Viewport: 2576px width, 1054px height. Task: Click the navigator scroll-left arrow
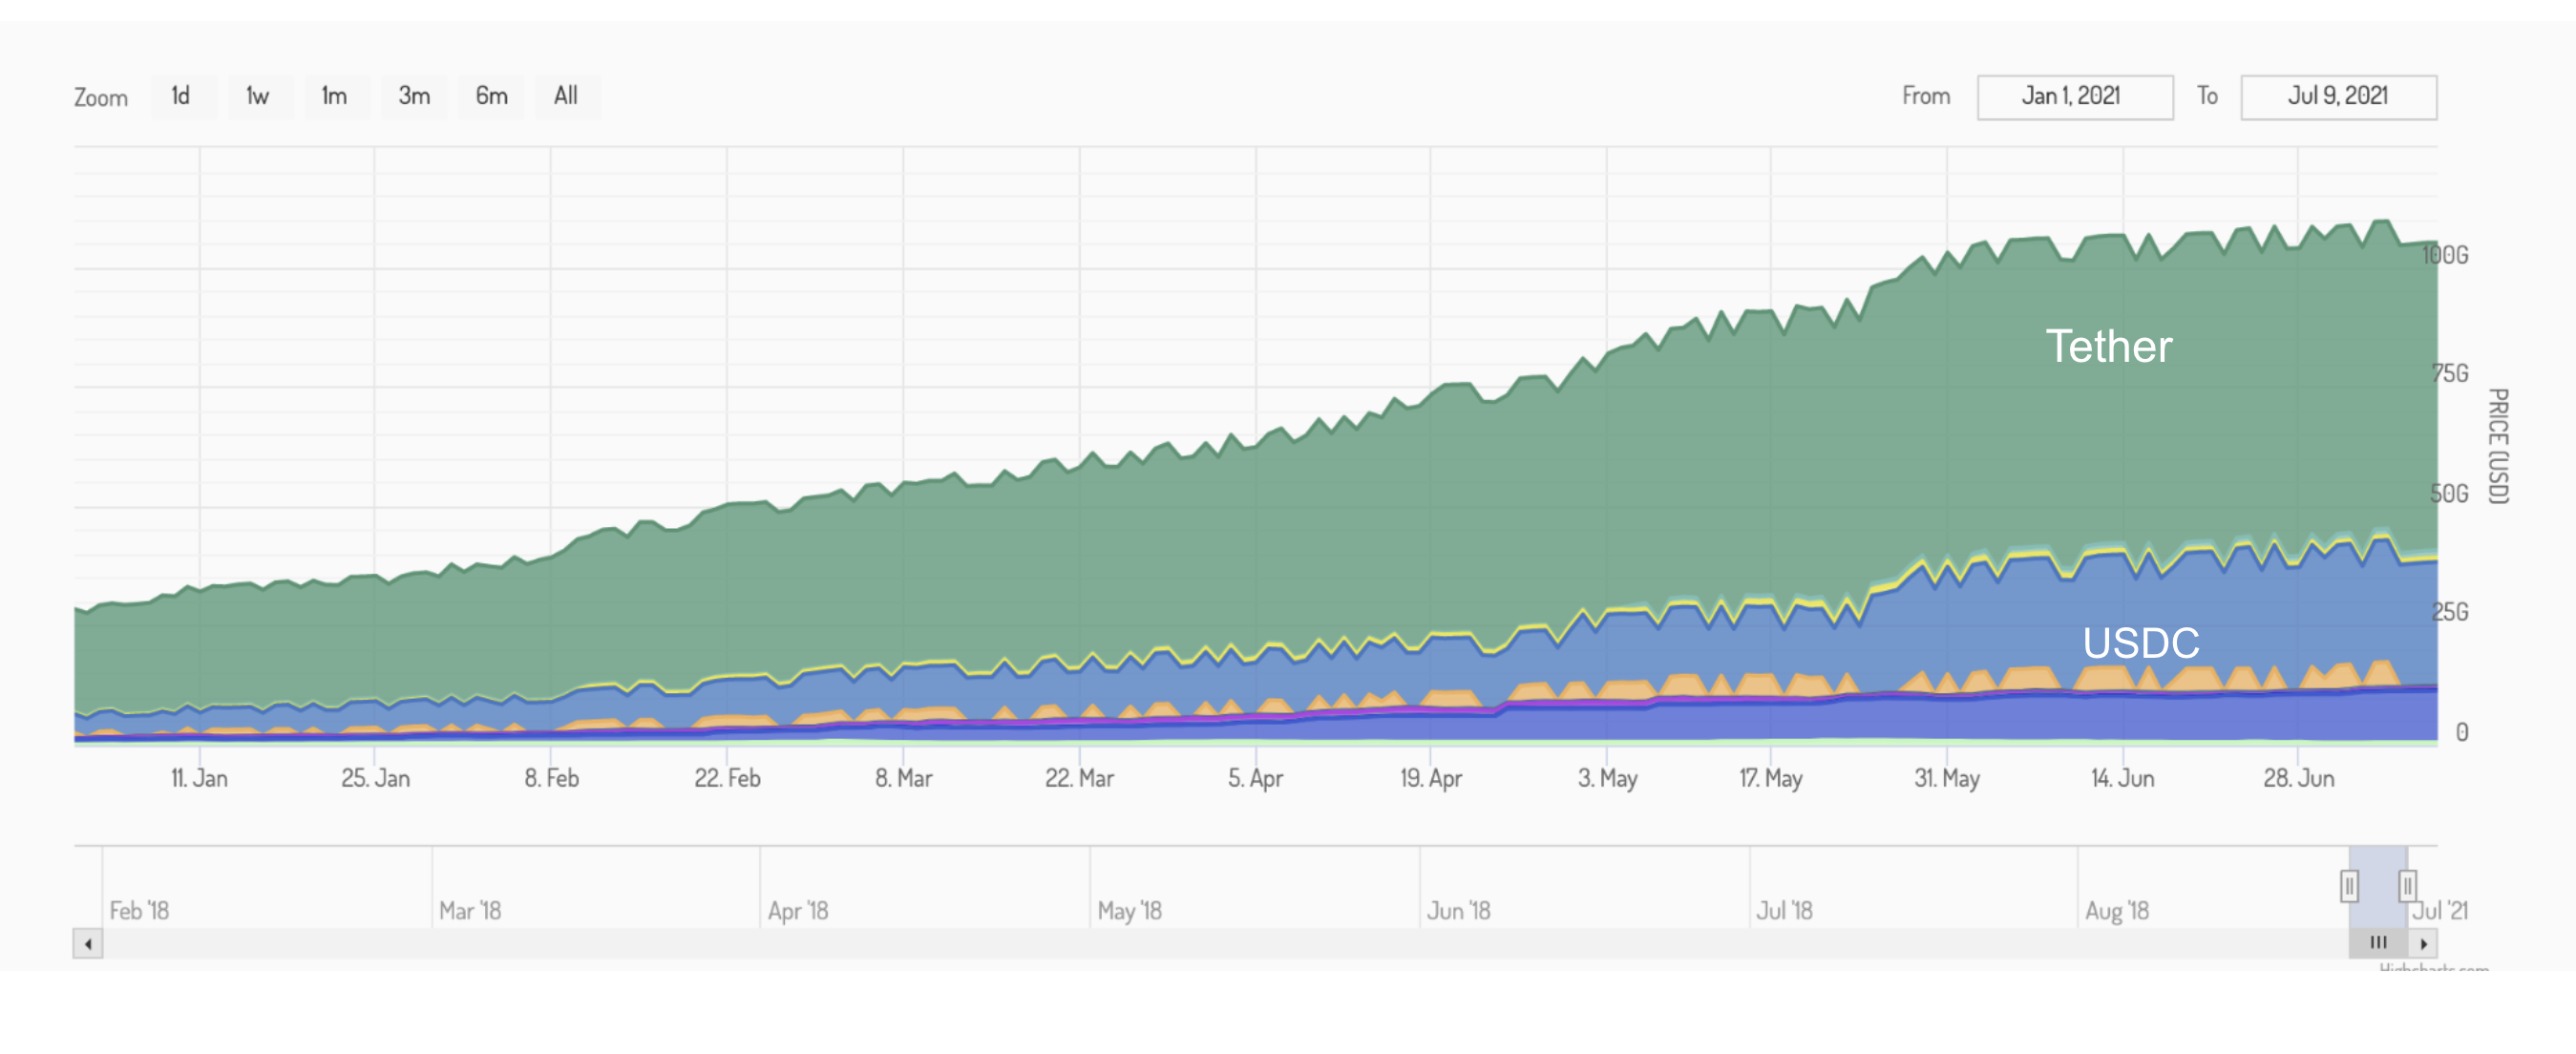pyautogui.click(x=88, y=943)
